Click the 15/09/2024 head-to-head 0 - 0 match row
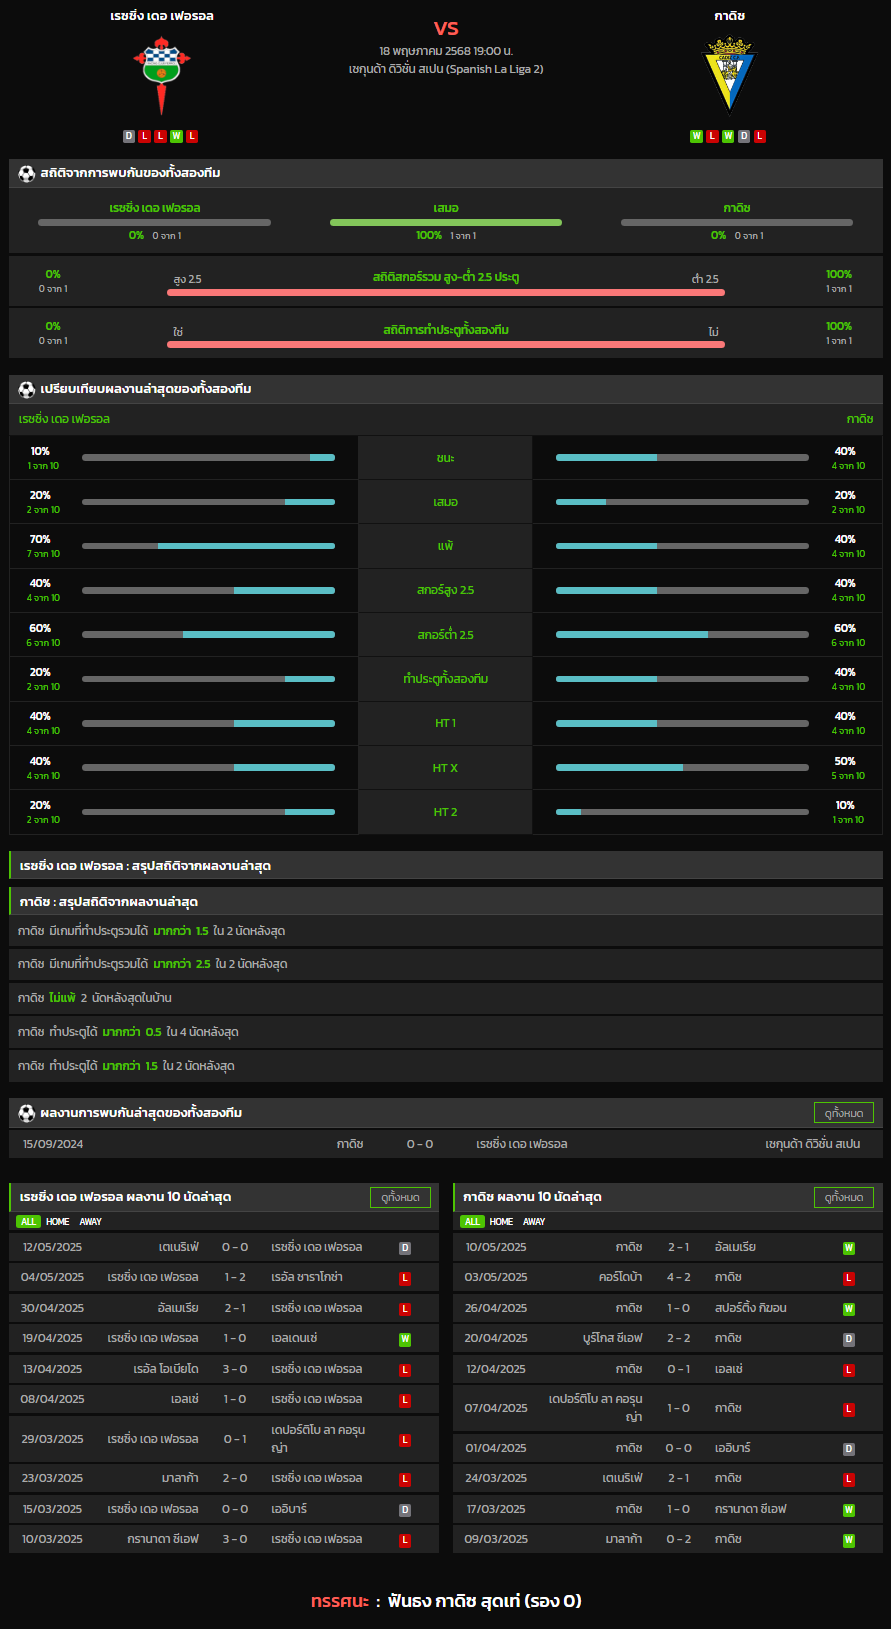 click(446, 1144)
